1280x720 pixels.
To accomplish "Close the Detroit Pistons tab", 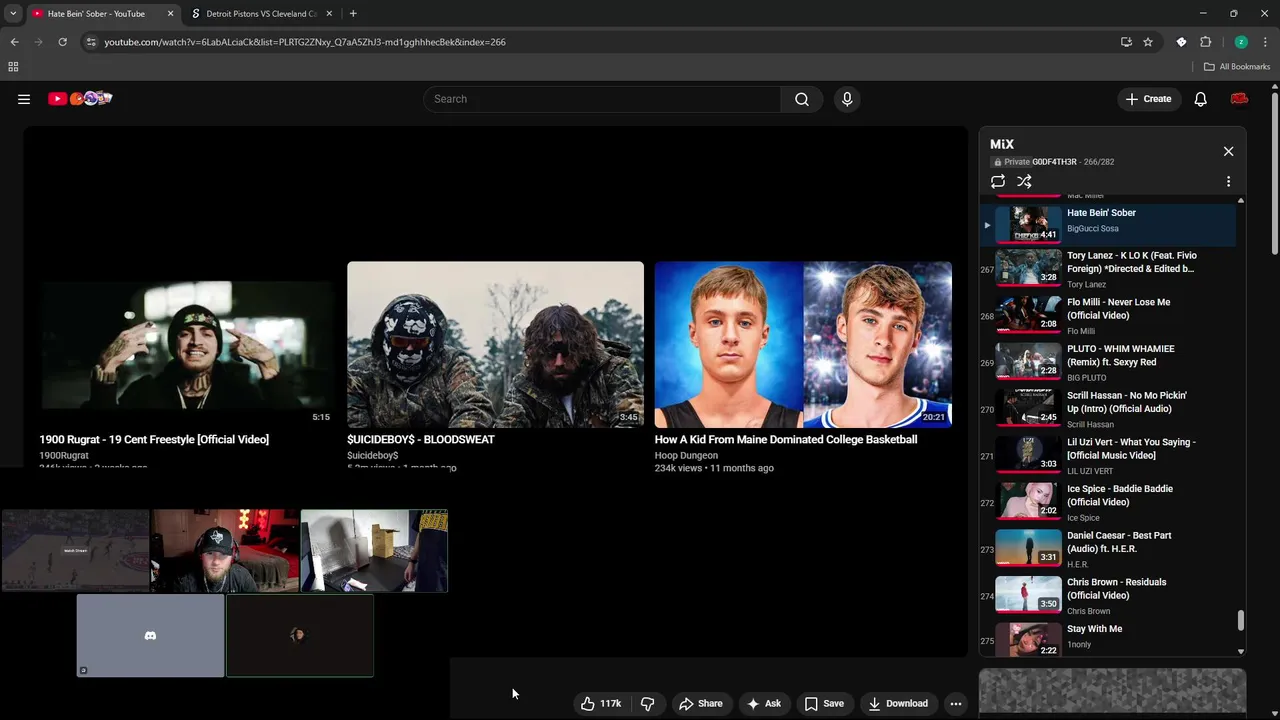I will point(329,14).
